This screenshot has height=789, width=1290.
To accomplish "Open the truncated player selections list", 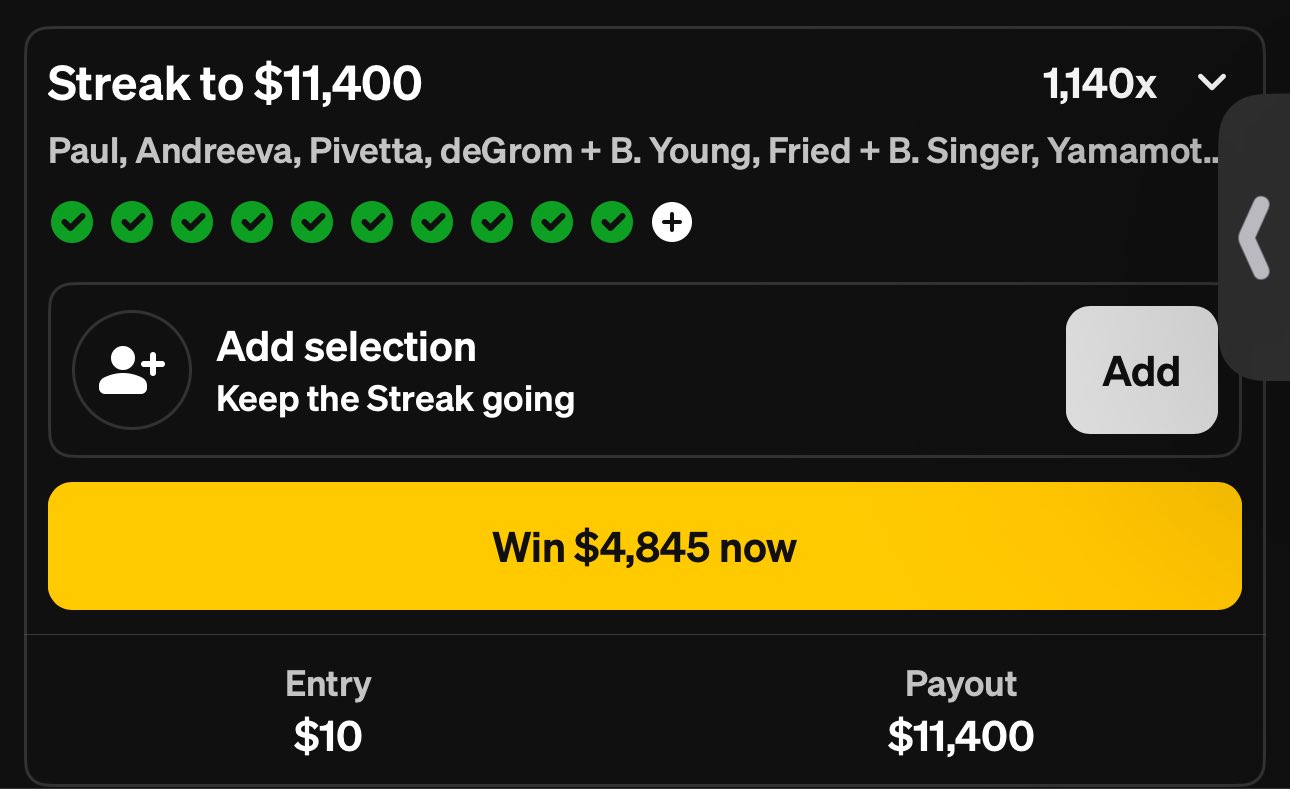I will tap(633, 152).
